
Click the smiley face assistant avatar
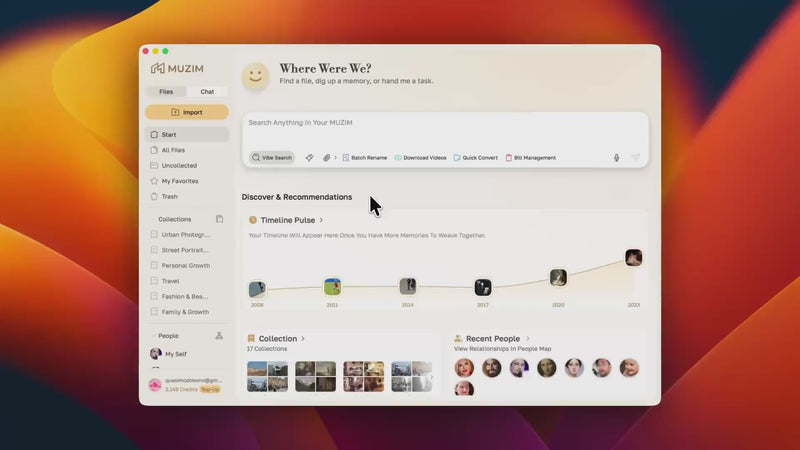pyautogui.click(x=255, y=77)
